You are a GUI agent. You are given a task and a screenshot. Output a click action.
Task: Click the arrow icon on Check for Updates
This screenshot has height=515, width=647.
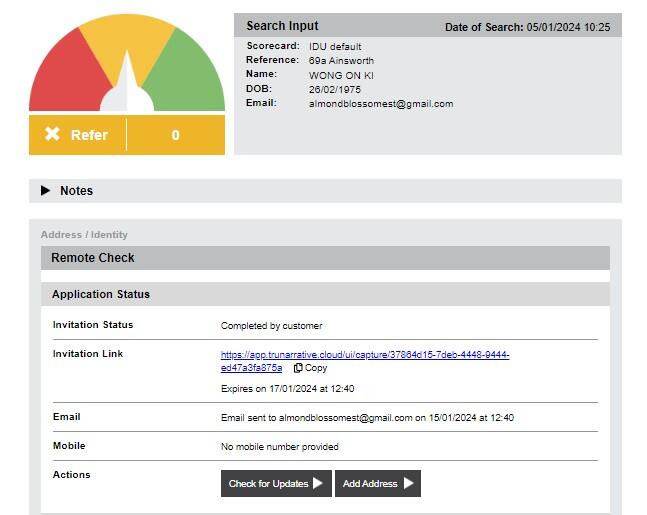318,484
